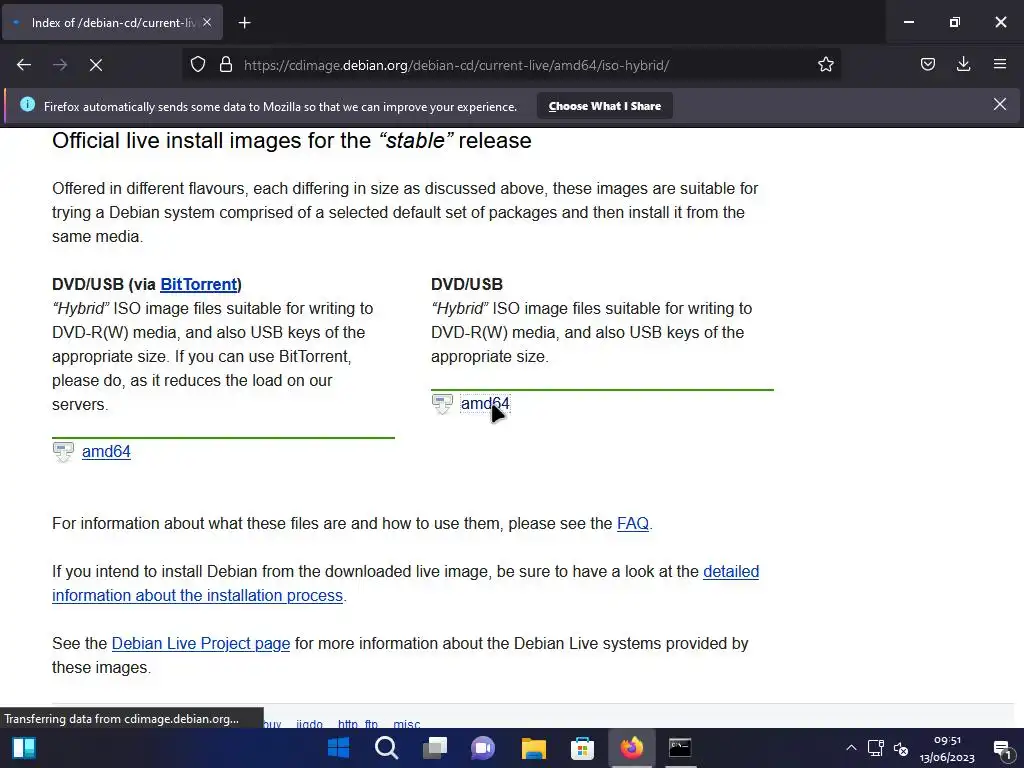This screenshot has width=1024, height=768.
Task: Open taskbar Search
Action: pyautogui.click(x=387, y=748)
